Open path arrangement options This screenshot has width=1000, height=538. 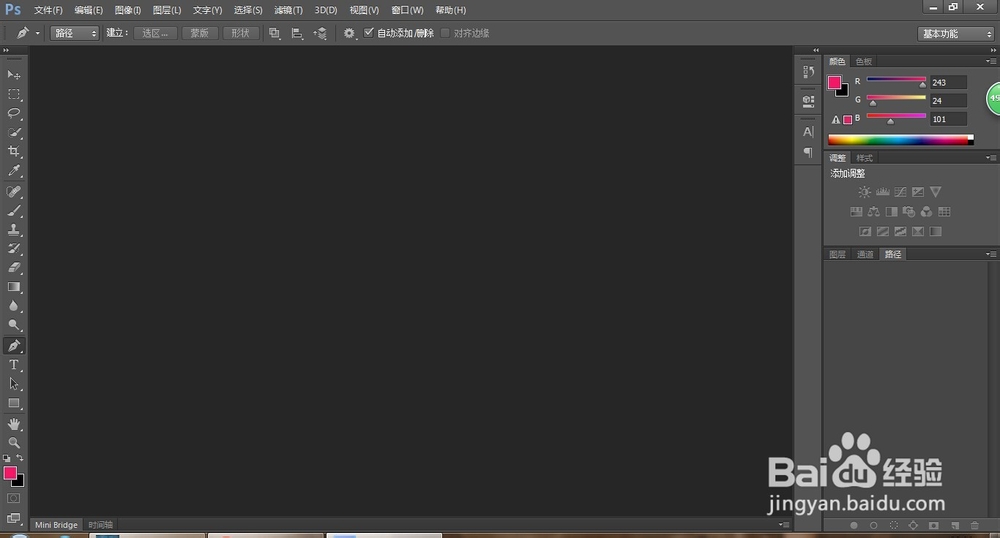[320, 33]
